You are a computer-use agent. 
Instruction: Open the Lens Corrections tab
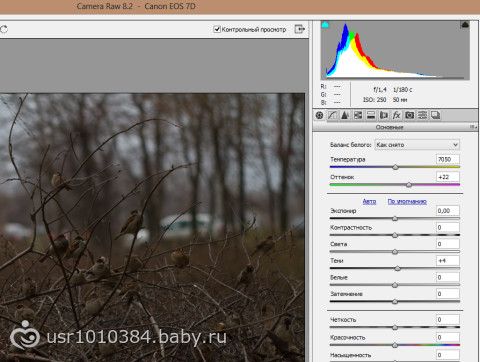pyautogui.click(x=384, y=115)
